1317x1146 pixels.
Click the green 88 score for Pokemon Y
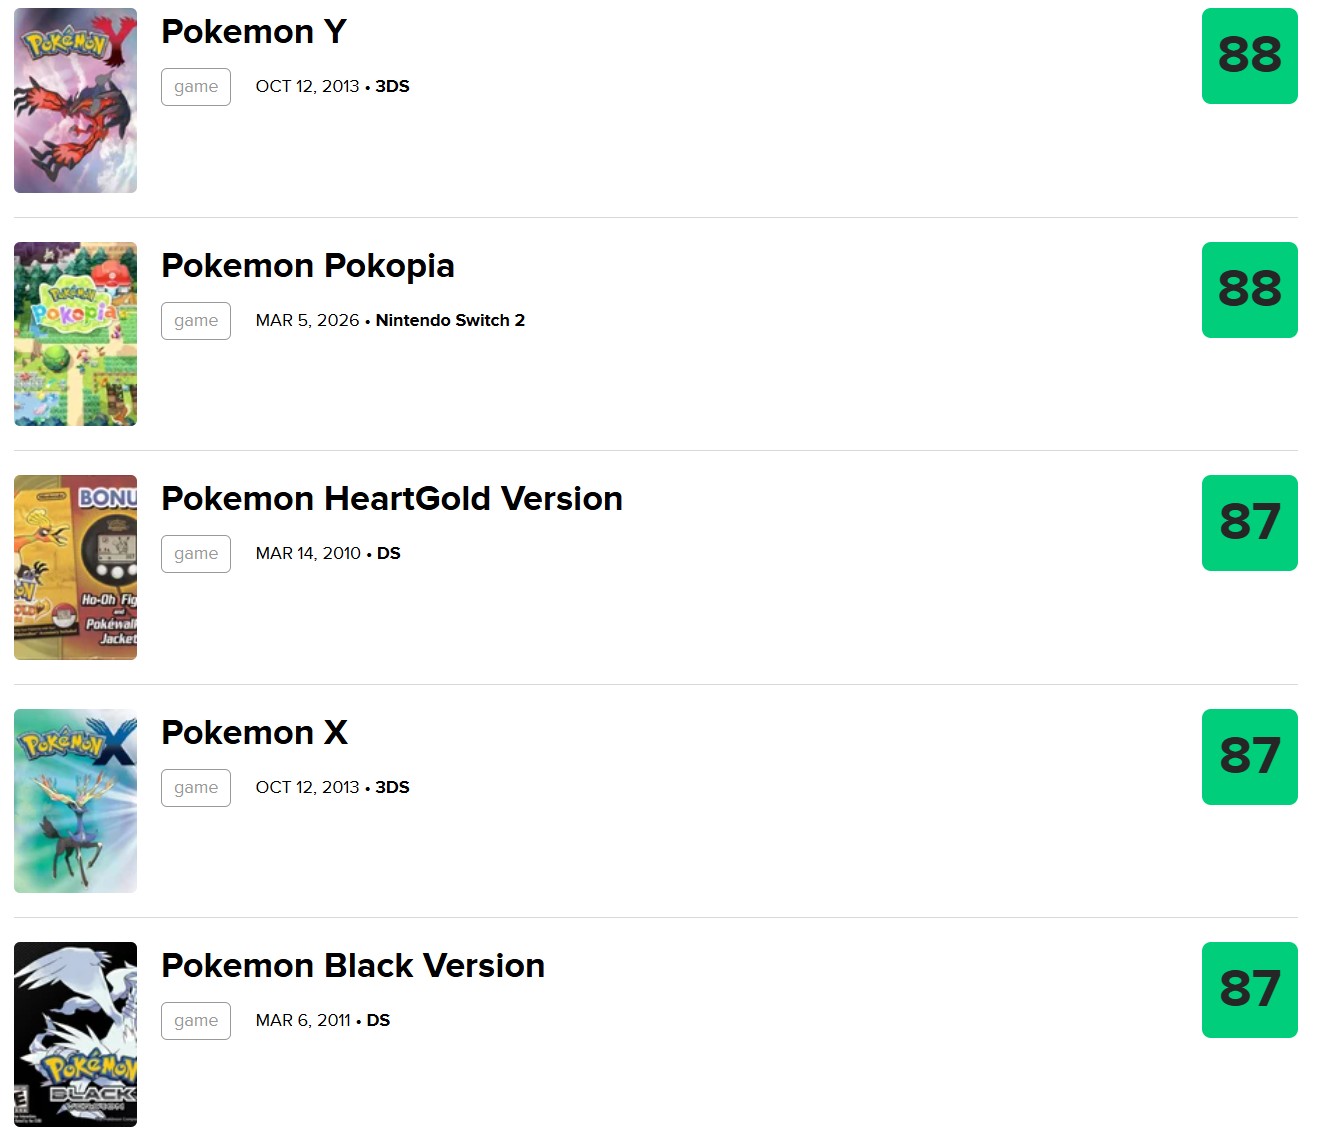[1249, 56]
